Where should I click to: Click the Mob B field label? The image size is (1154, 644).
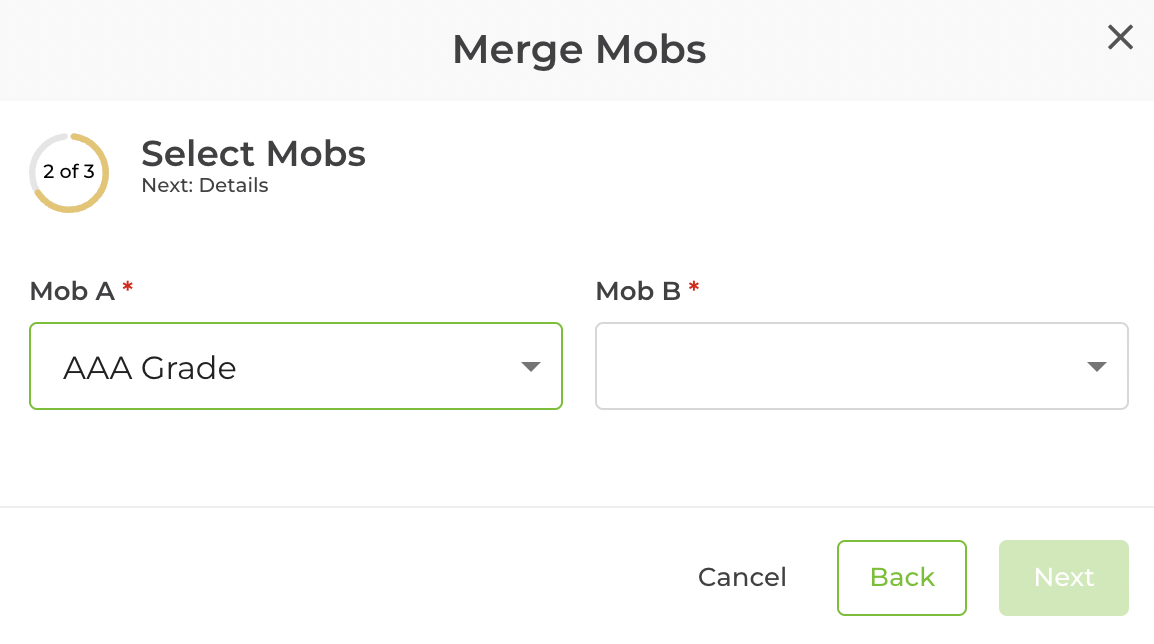(x=637, y=291)
